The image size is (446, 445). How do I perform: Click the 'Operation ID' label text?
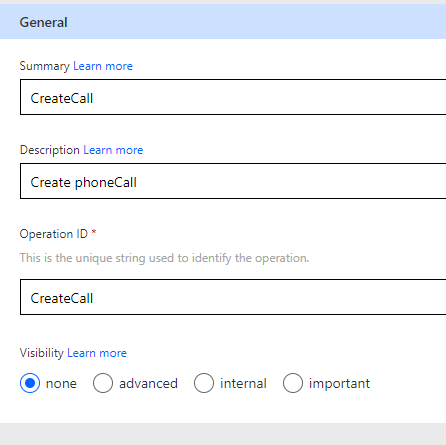point(54,234)
